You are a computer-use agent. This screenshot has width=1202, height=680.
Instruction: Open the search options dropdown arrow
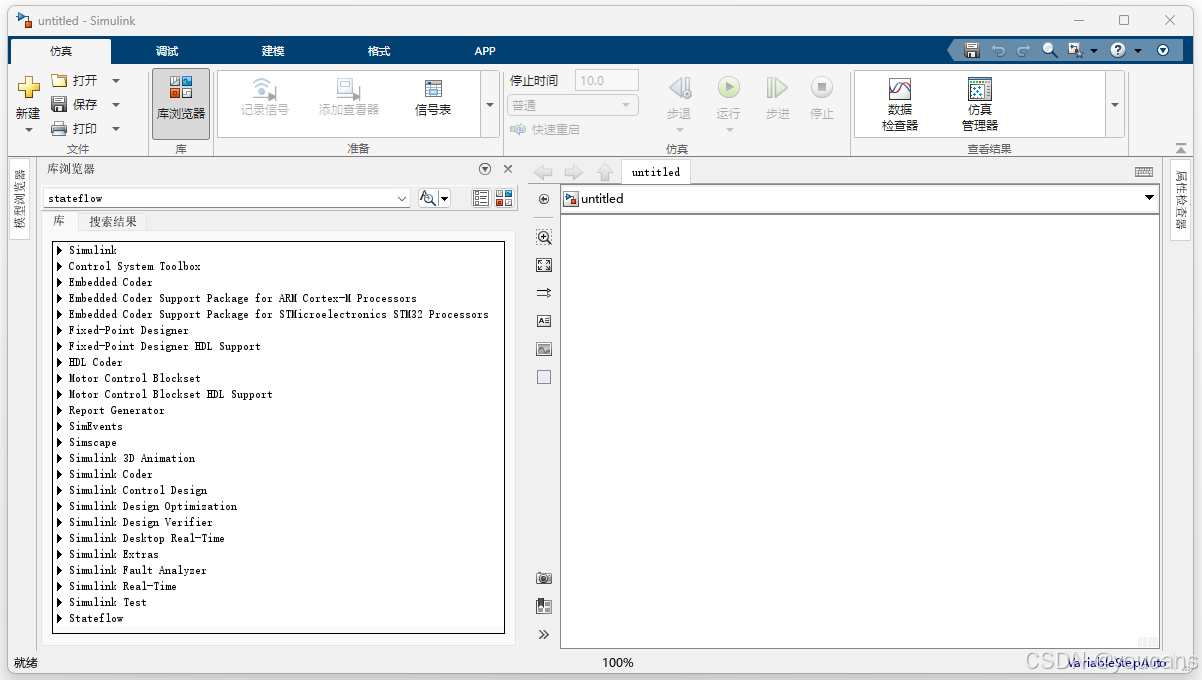click(445, 198)
